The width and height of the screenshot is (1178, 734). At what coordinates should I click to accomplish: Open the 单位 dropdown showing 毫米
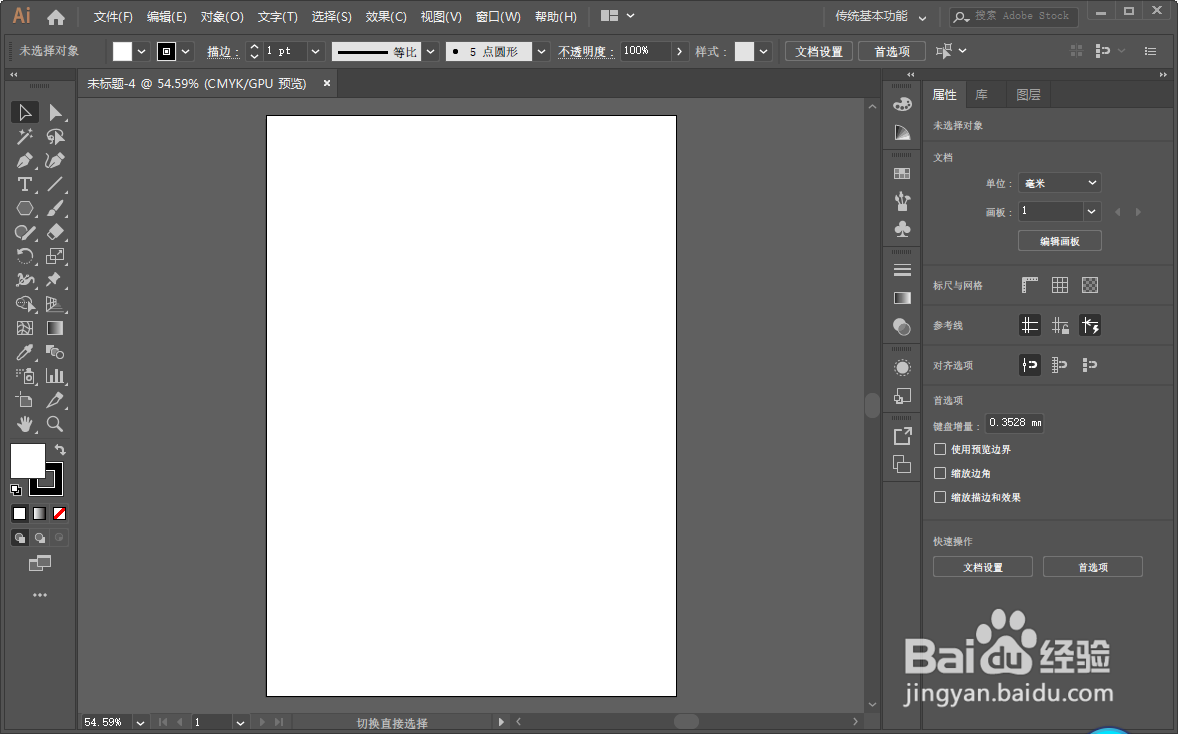tap(1060, 183)
